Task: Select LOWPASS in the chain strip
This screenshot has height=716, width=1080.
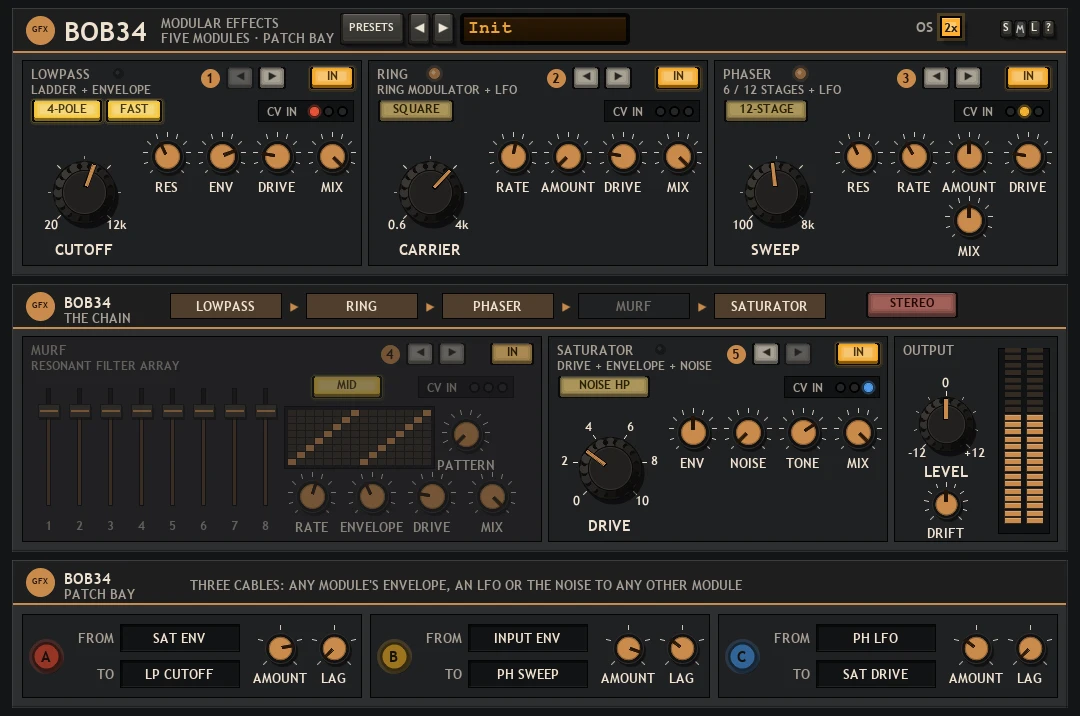Action: point(225,306)
